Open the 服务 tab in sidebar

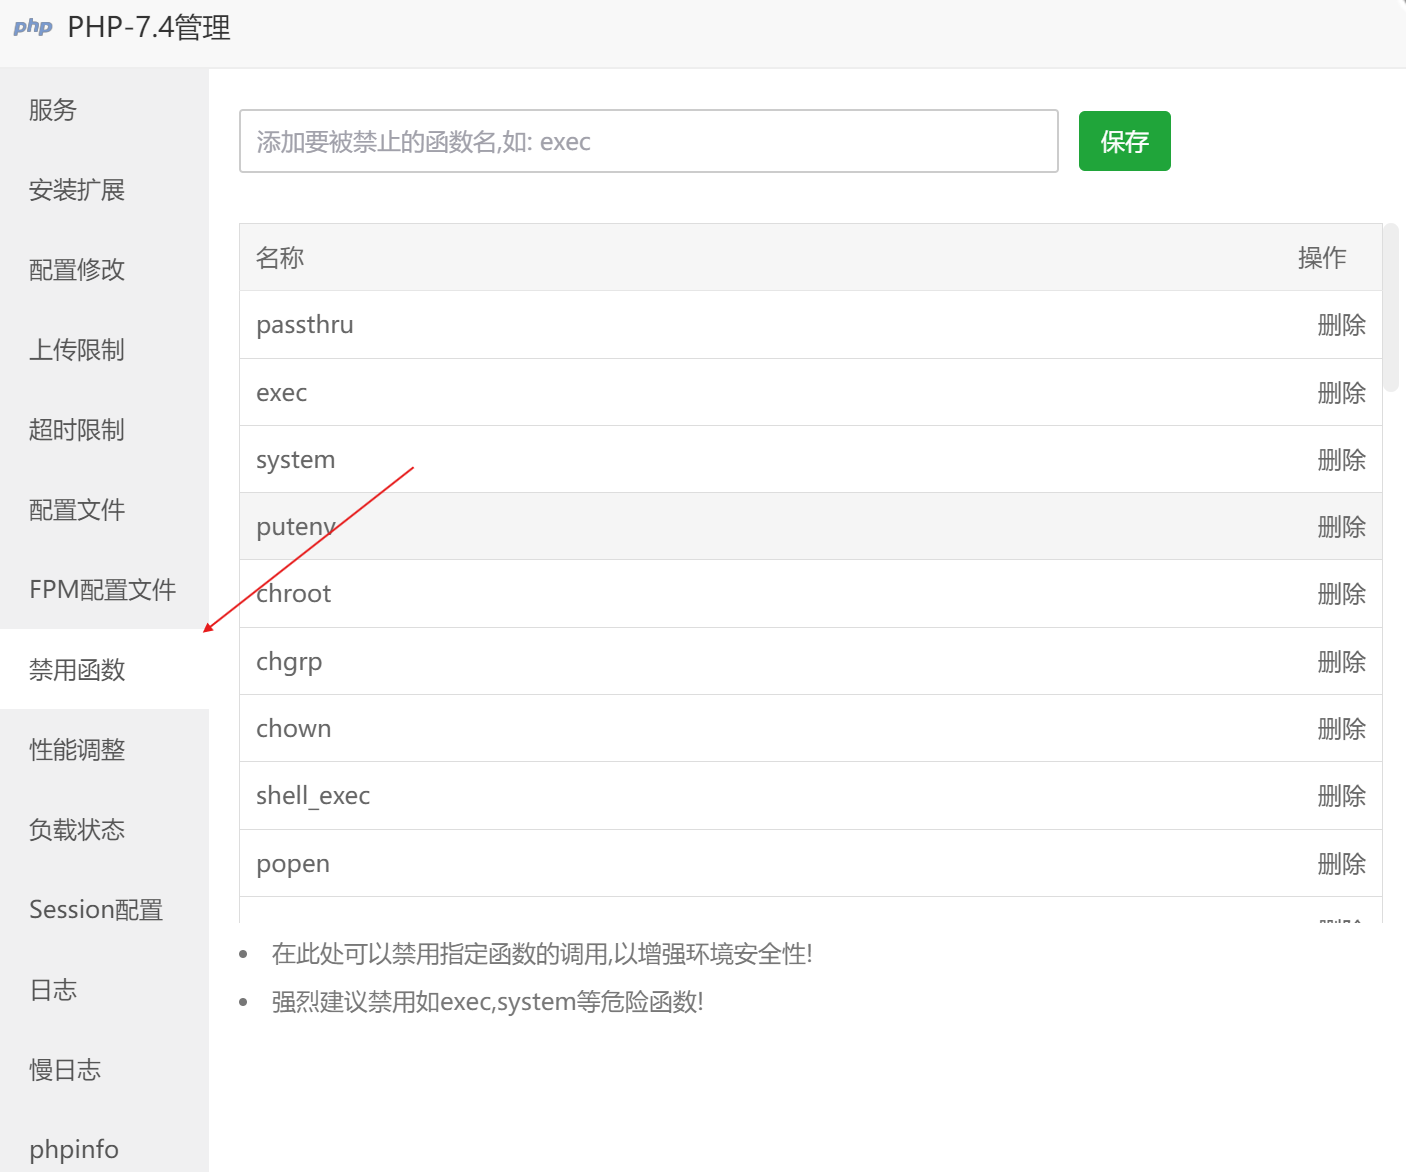(x=53, y=110)
